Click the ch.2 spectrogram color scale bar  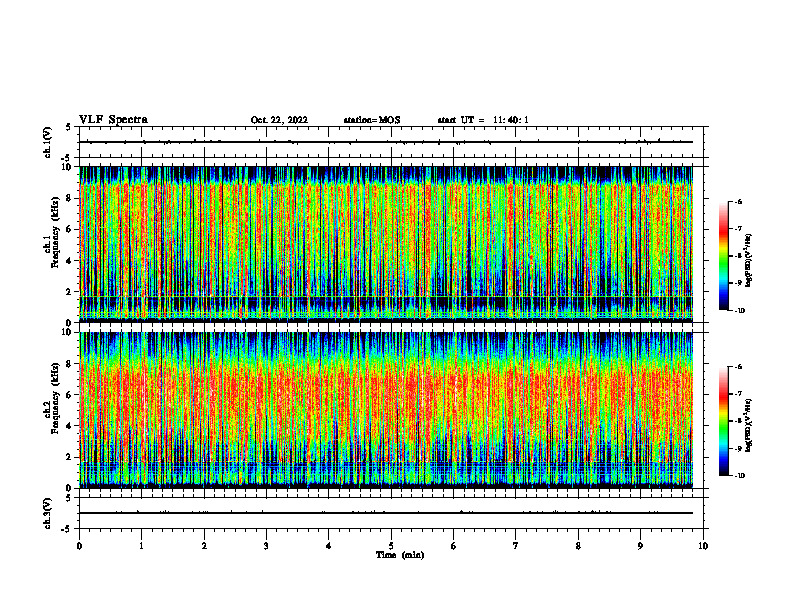point(723,421)
